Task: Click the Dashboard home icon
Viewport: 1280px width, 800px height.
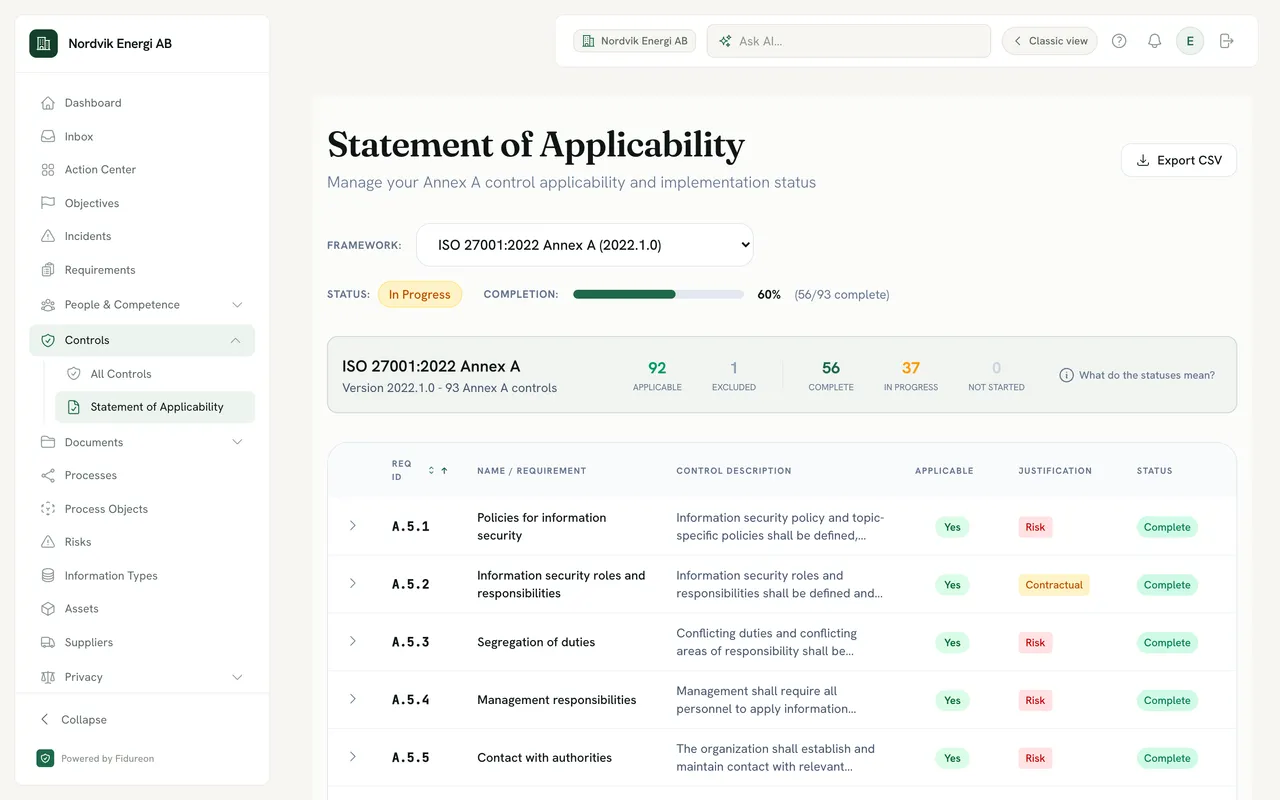Action: pyautogui.click(x=48, y=103)
